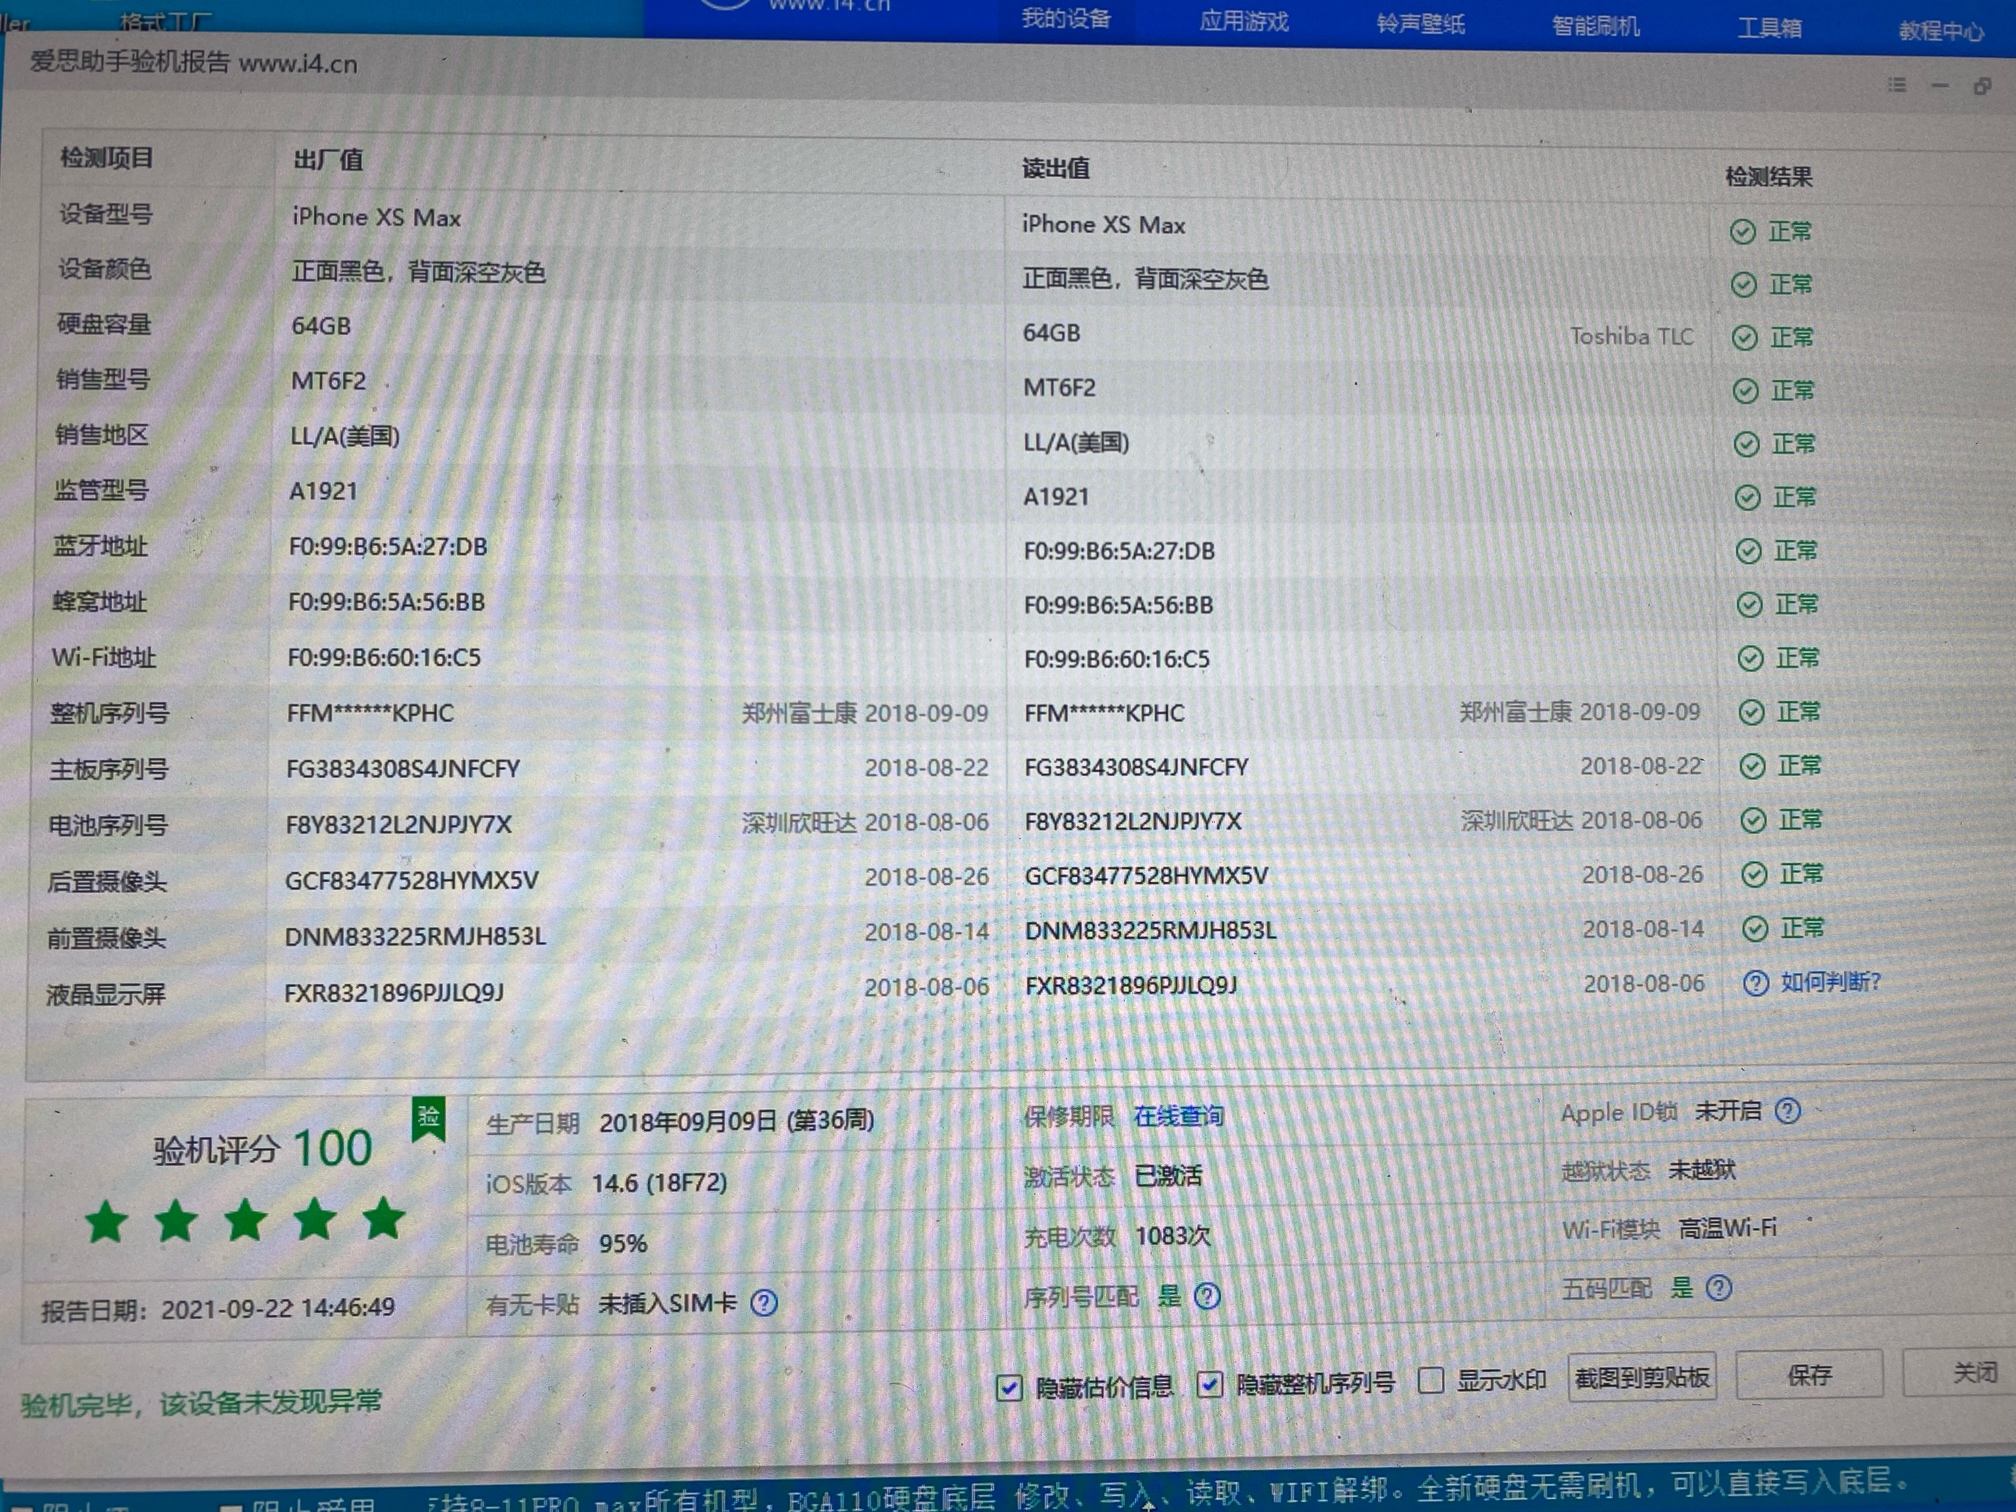Open the 应用游戏 tab
2016x1512 pixels.
1243,21
